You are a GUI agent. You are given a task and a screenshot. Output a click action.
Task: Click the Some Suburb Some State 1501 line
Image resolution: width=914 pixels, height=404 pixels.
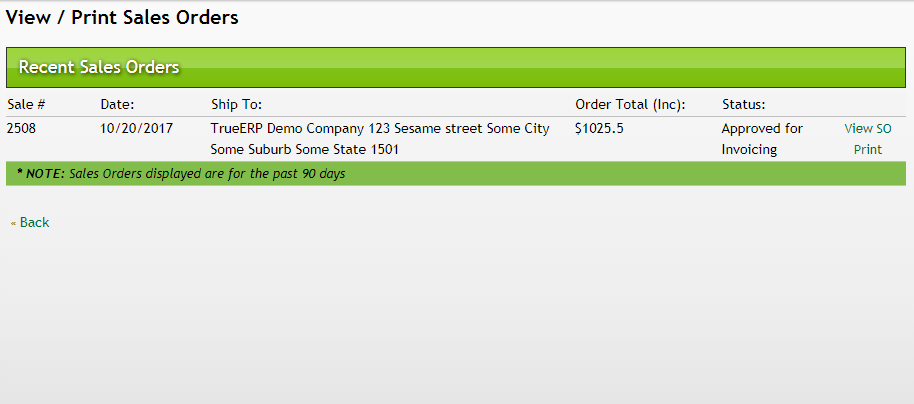[304, 150]
